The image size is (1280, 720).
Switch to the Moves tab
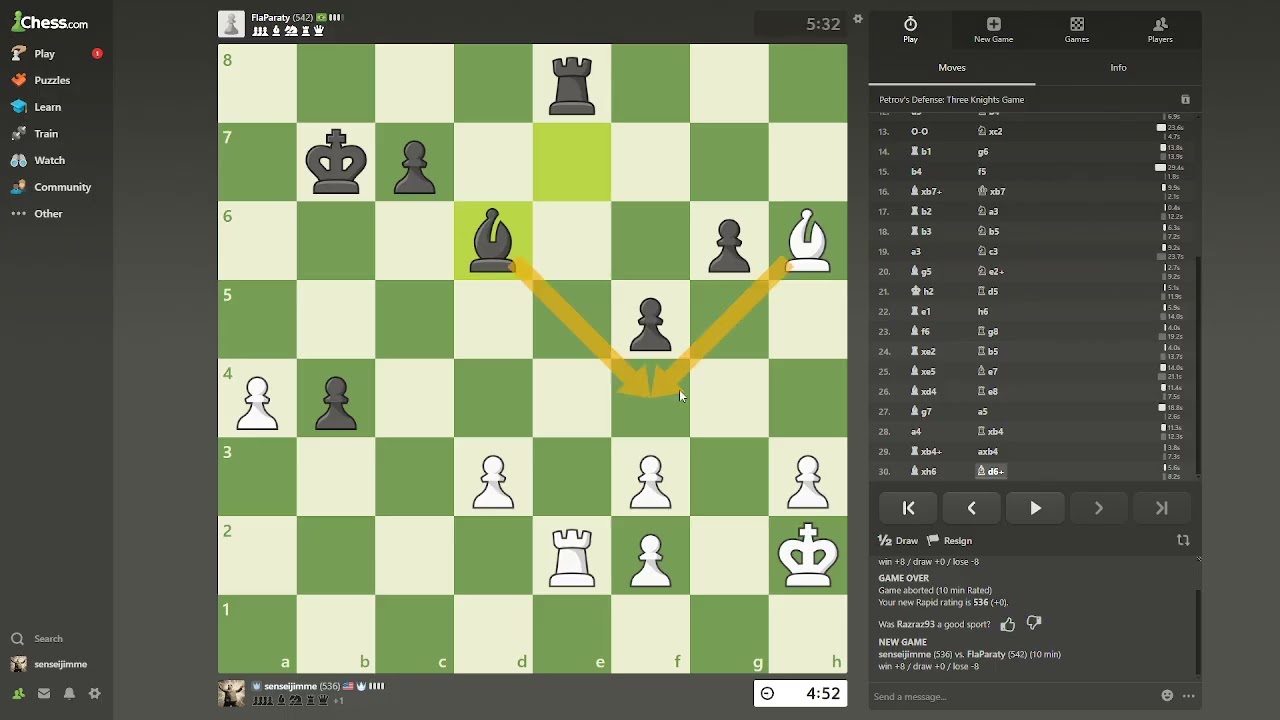952,68
